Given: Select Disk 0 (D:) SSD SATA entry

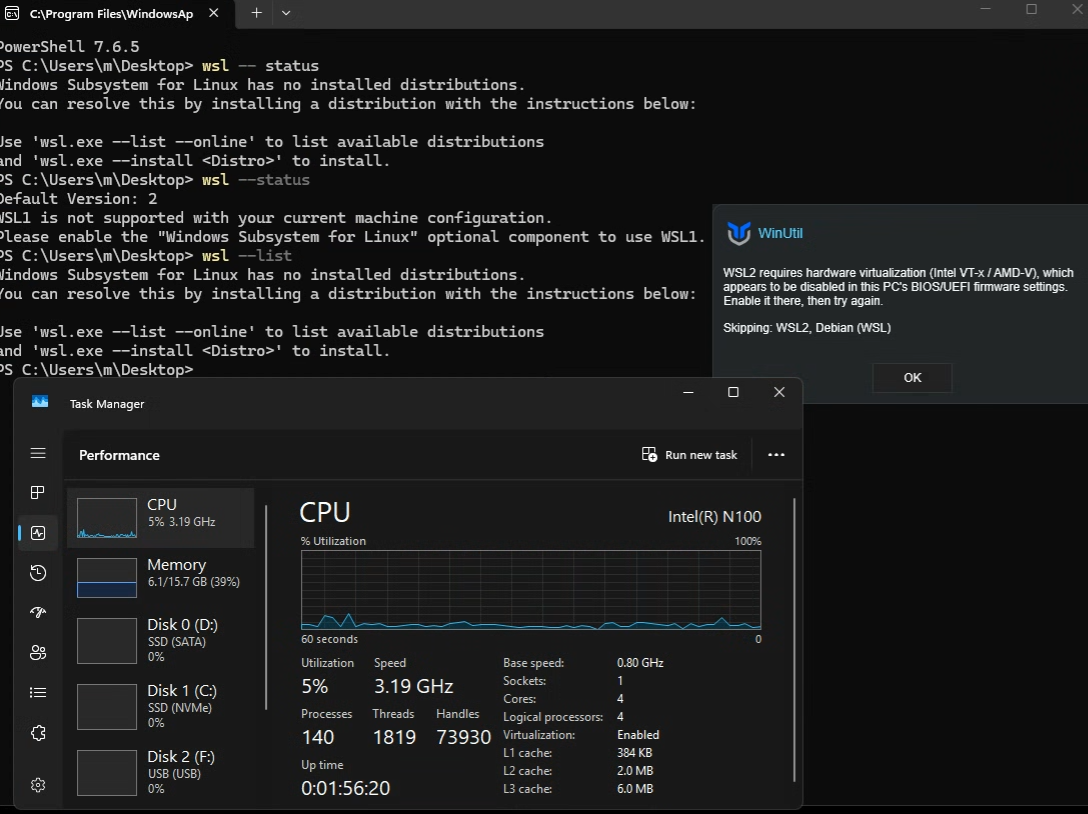Looking at the screenshot, I should coord(161,641).
